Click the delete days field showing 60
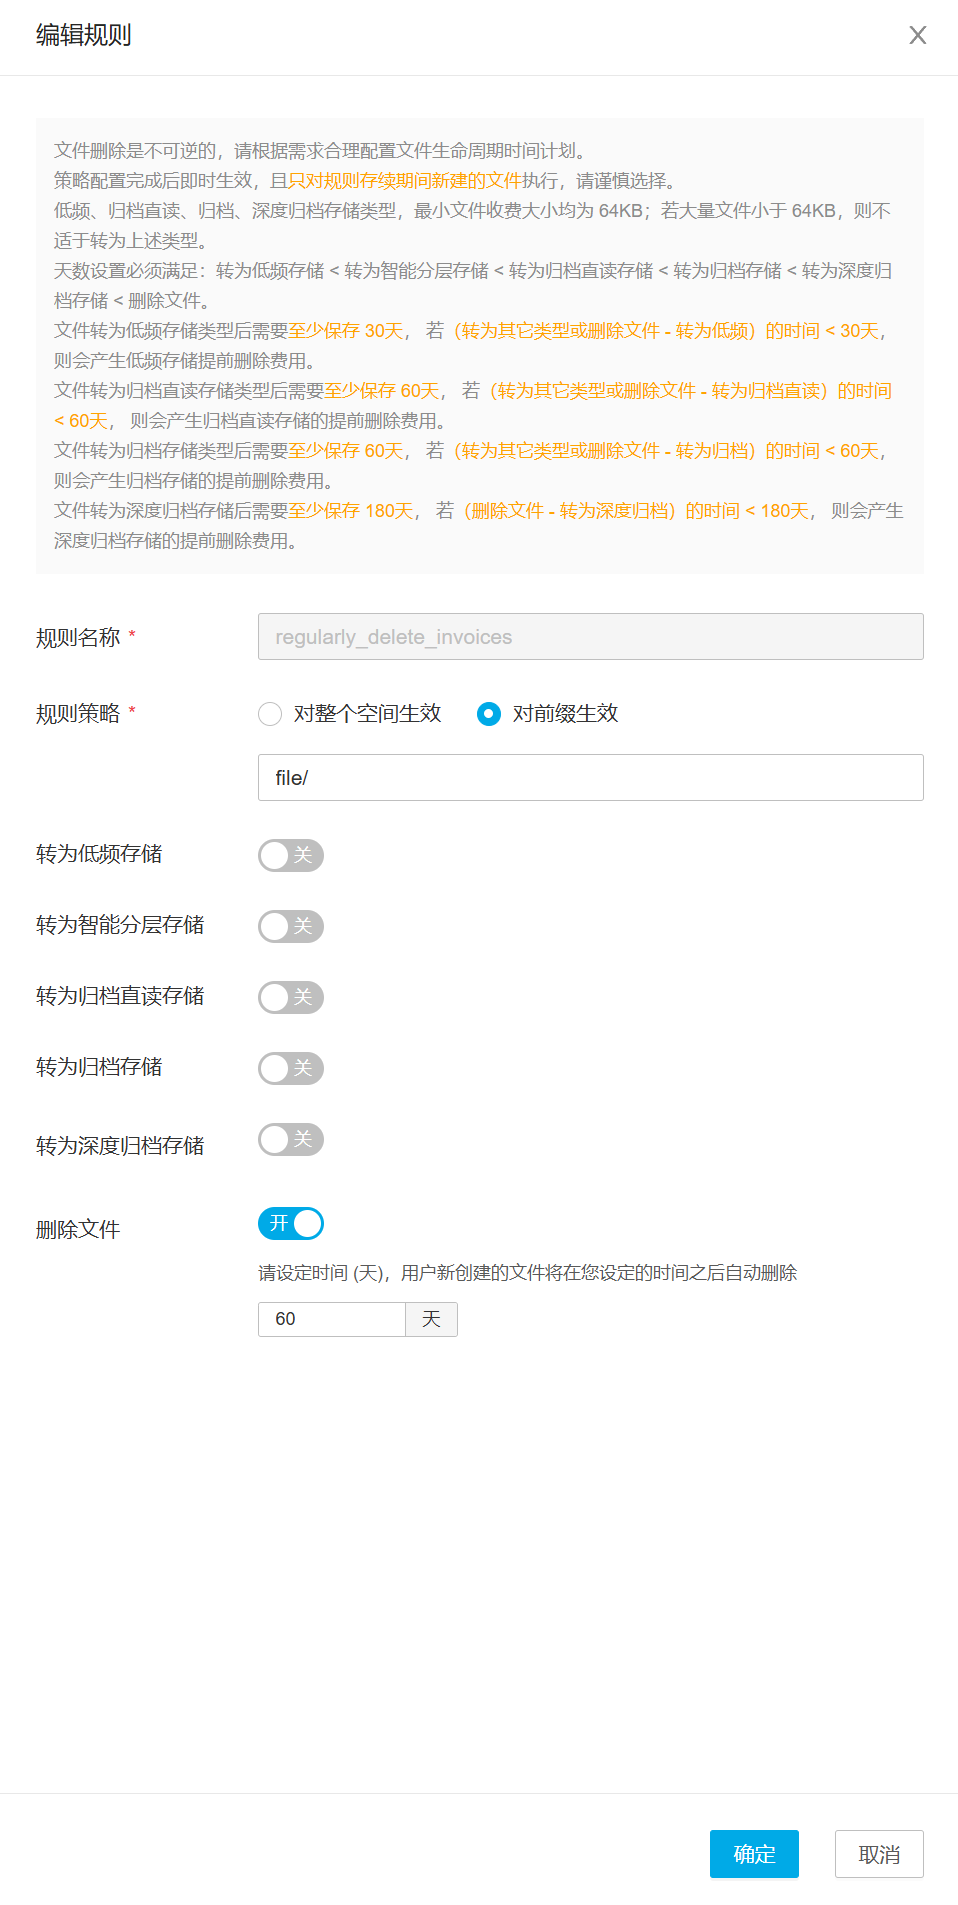958x1905 pixels. coord(332,1319)
